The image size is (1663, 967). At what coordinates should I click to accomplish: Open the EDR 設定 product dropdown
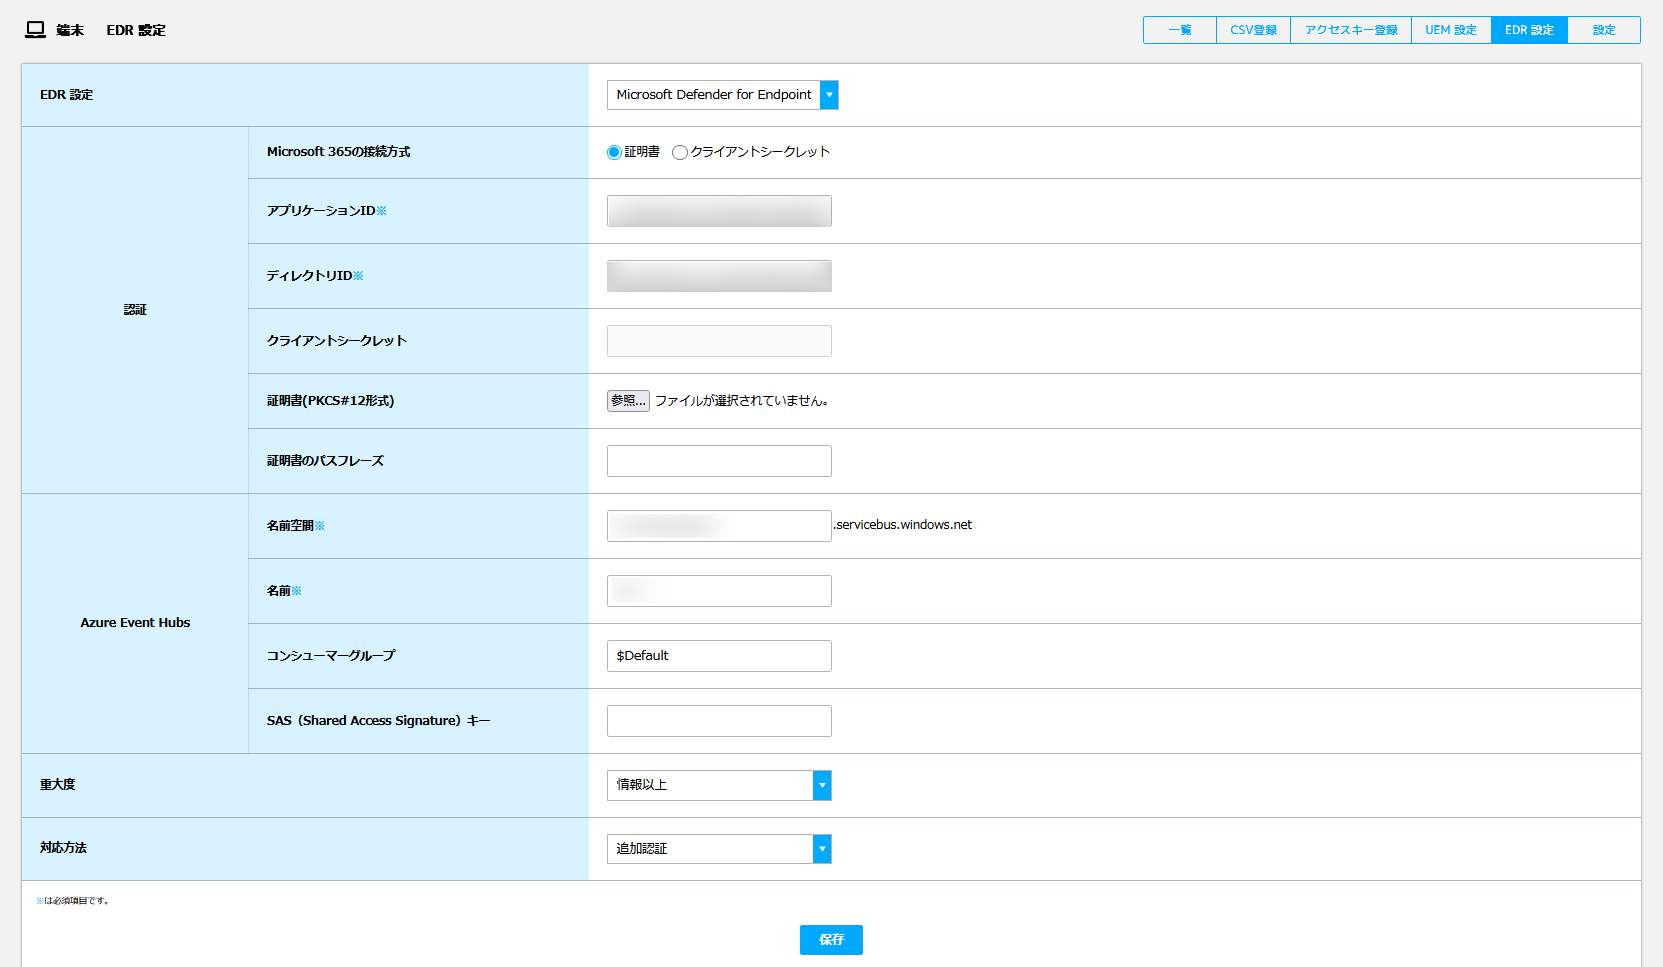722,95
